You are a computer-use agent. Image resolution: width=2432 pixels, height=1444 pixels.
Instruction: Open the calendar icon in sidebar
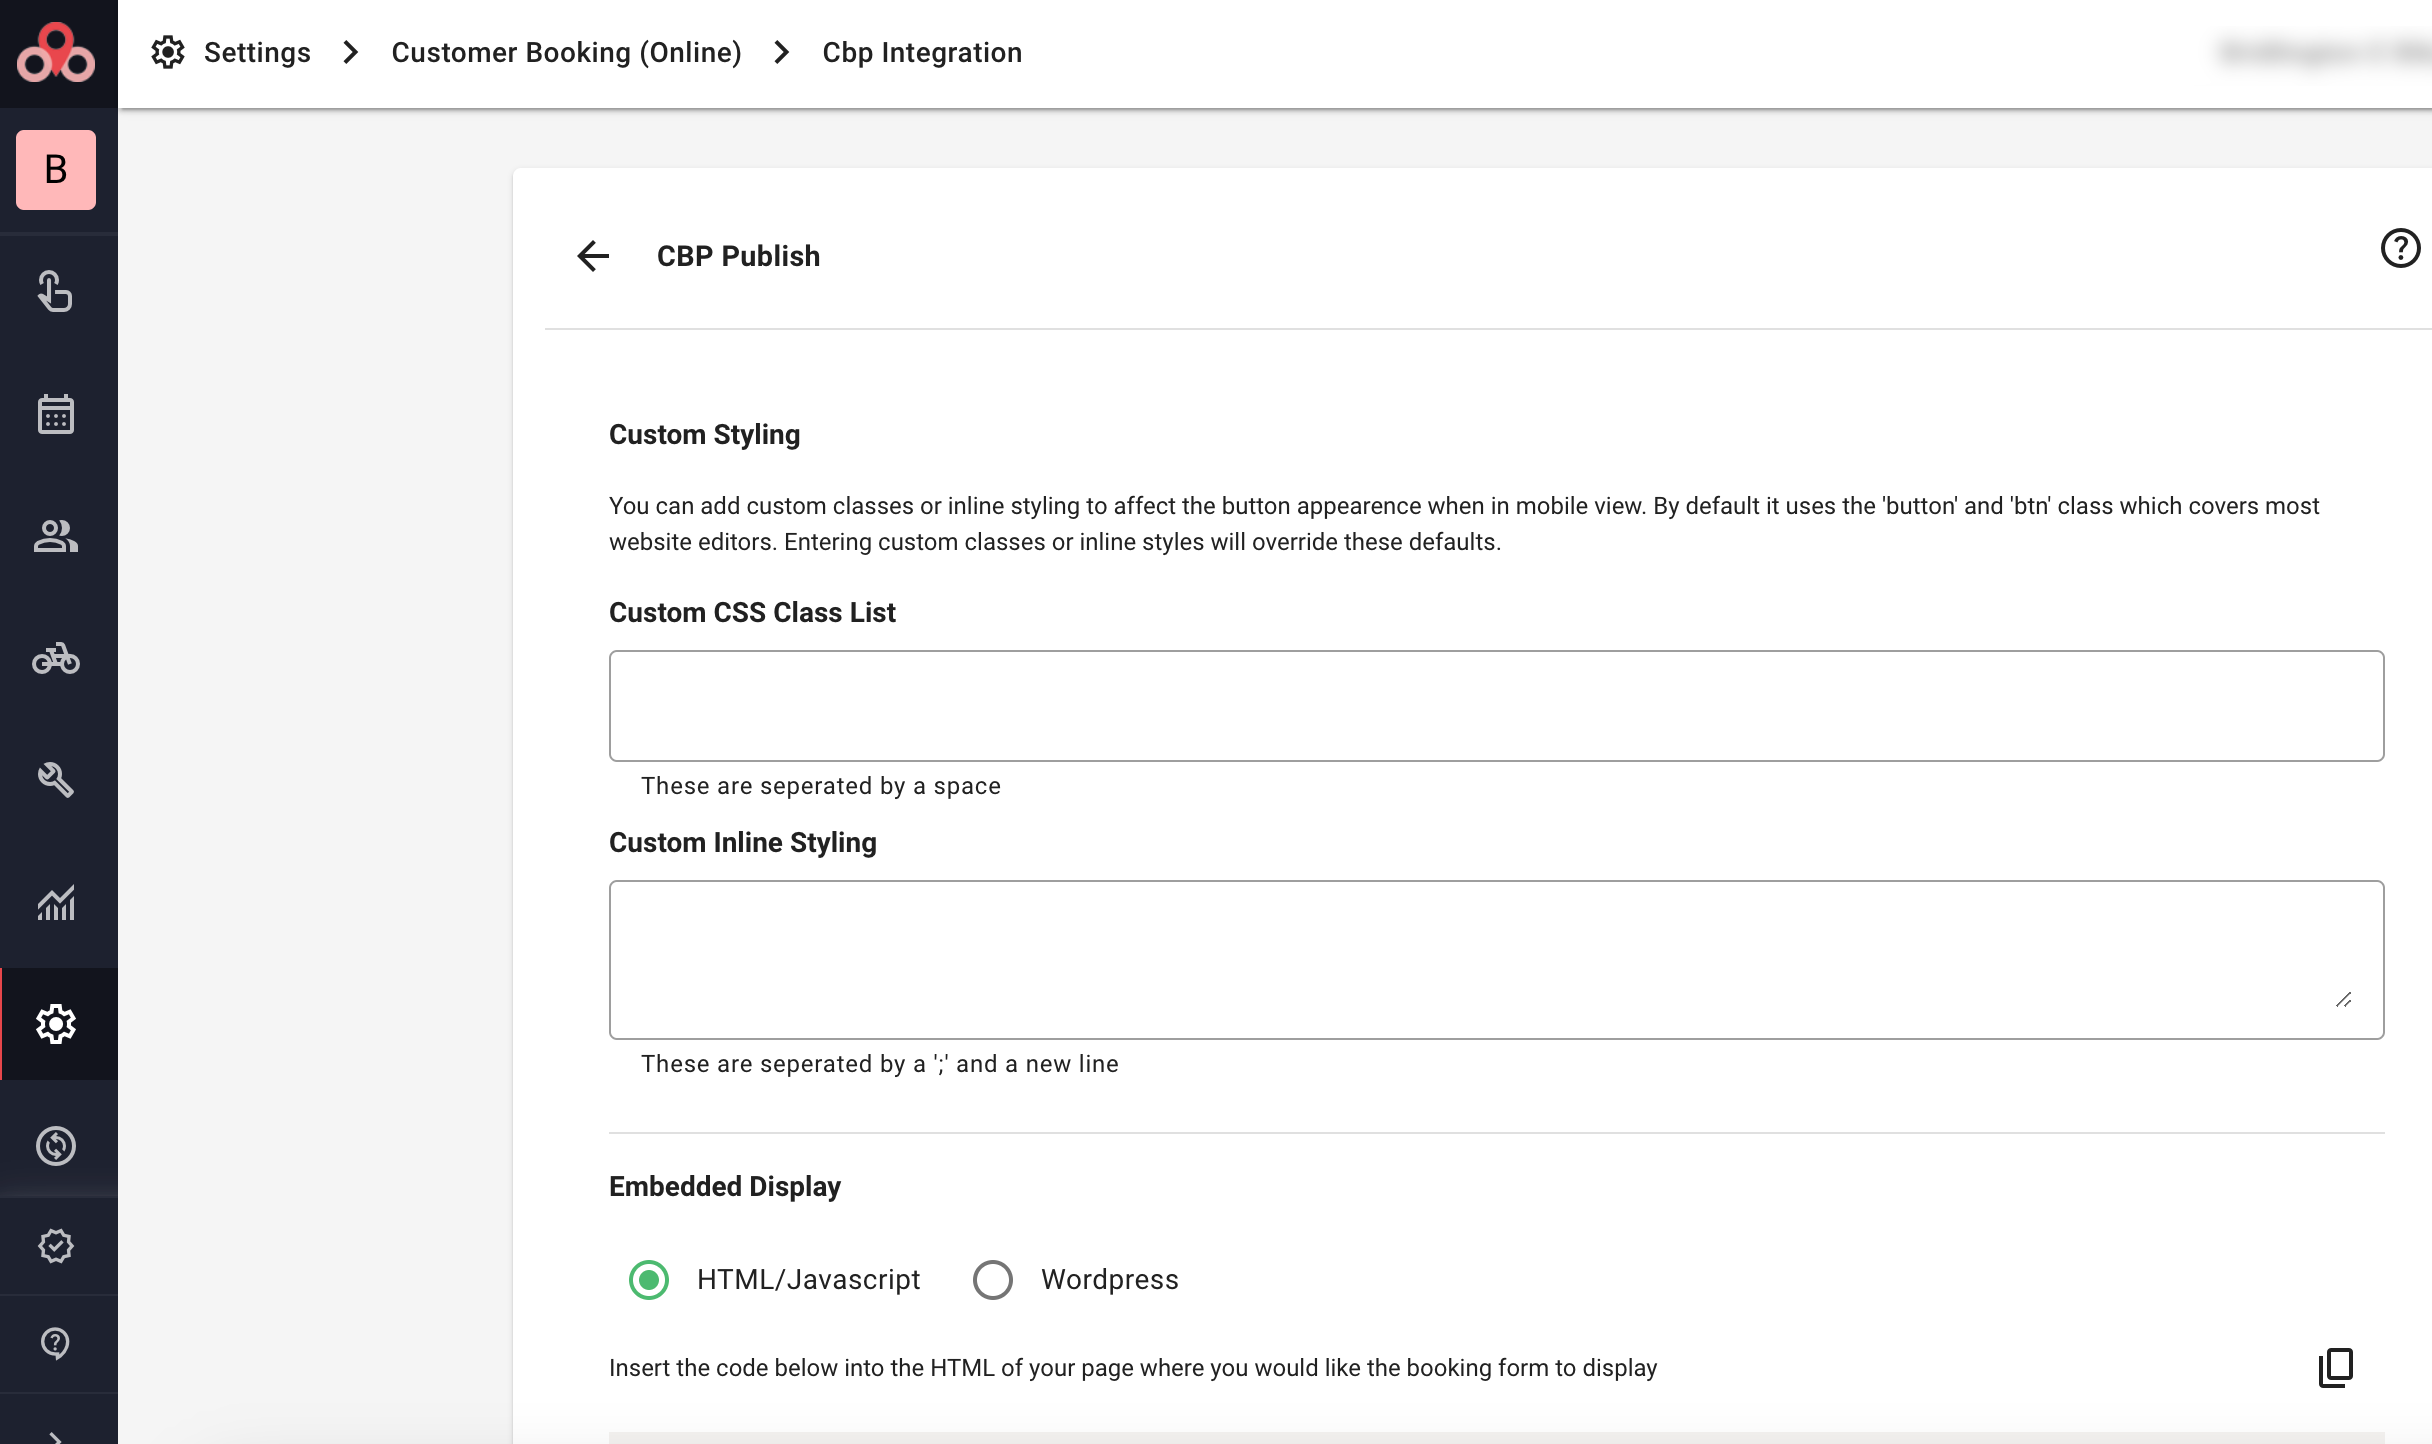(56, 415)
